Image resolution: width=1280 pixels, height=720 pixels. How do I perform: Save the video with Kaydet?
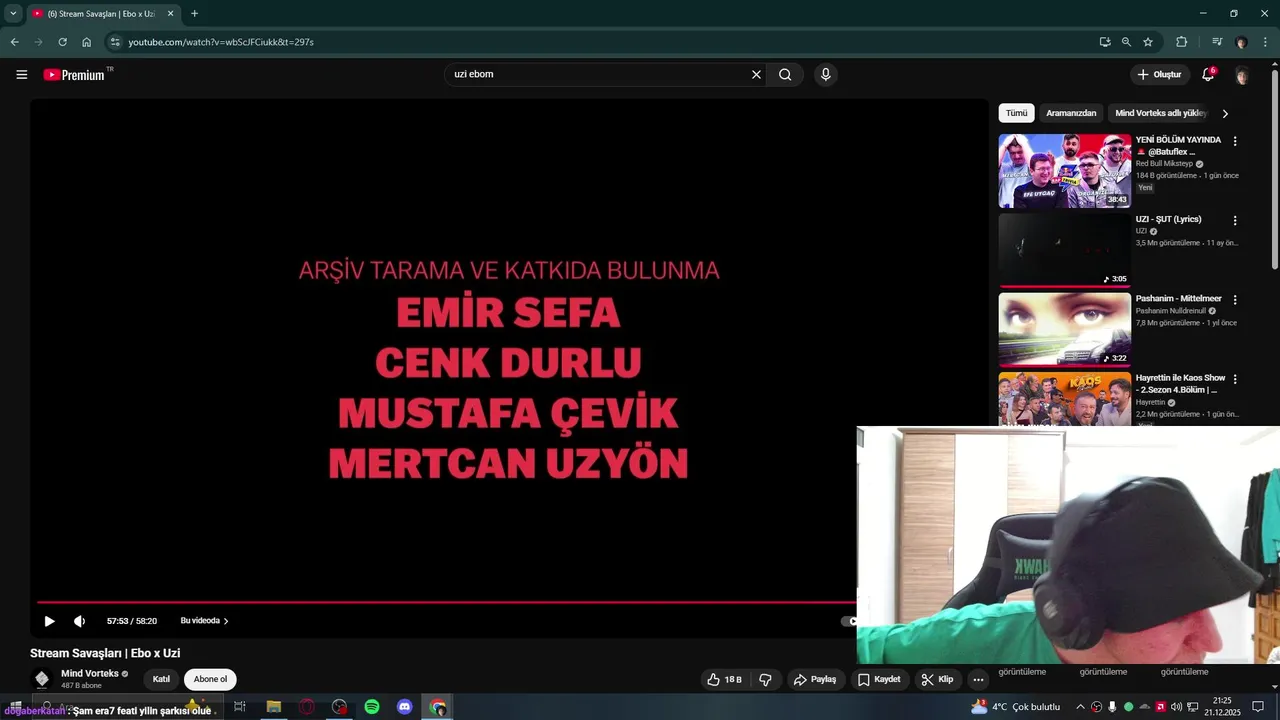click(879, 679)
